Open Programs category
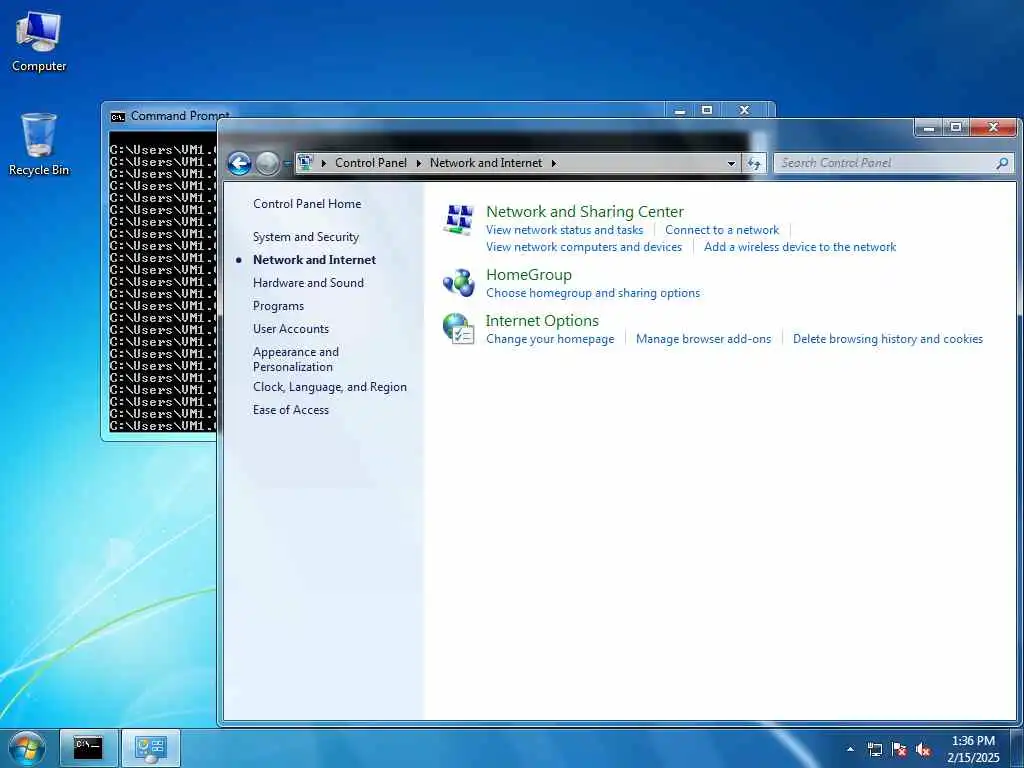The height and width of the screenshot is (768, 1024). point(278,306)
